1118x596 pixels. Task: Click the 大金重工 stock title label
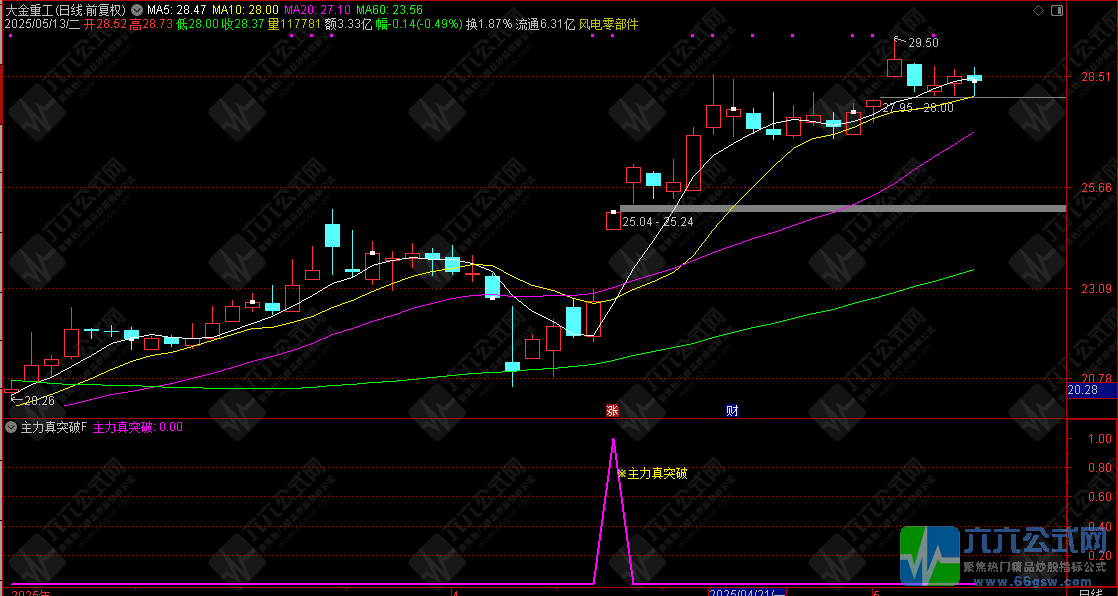pyautogui.click(x=31, y=10)
